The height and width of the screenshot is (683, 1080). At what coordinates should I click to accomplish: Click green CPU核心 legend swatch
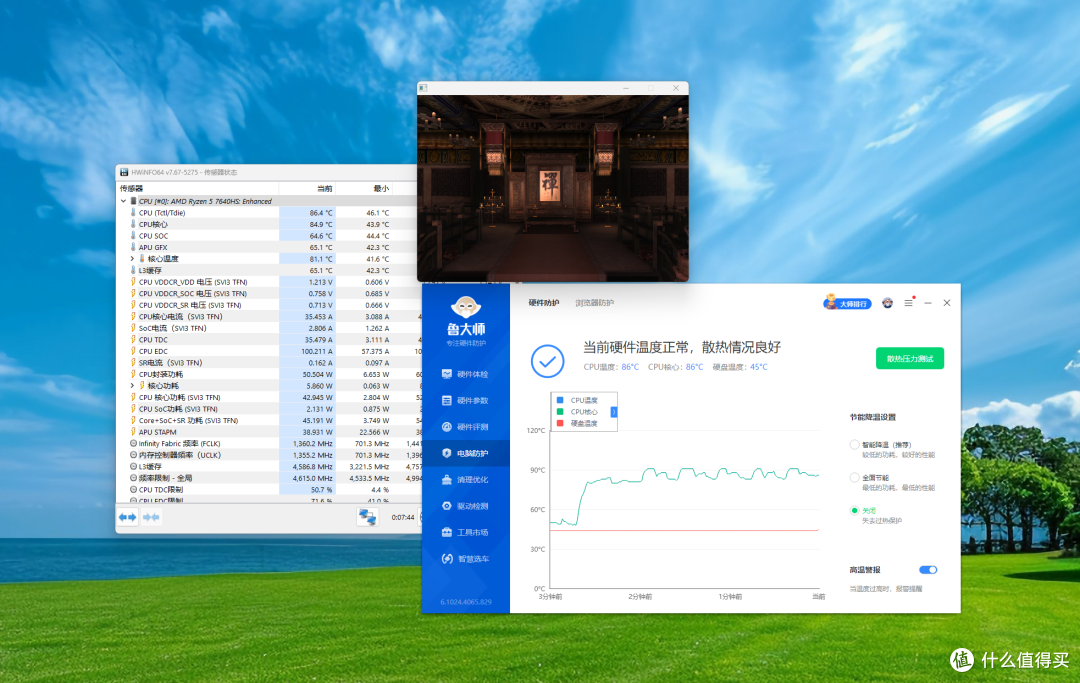click(x=560, y=412)
